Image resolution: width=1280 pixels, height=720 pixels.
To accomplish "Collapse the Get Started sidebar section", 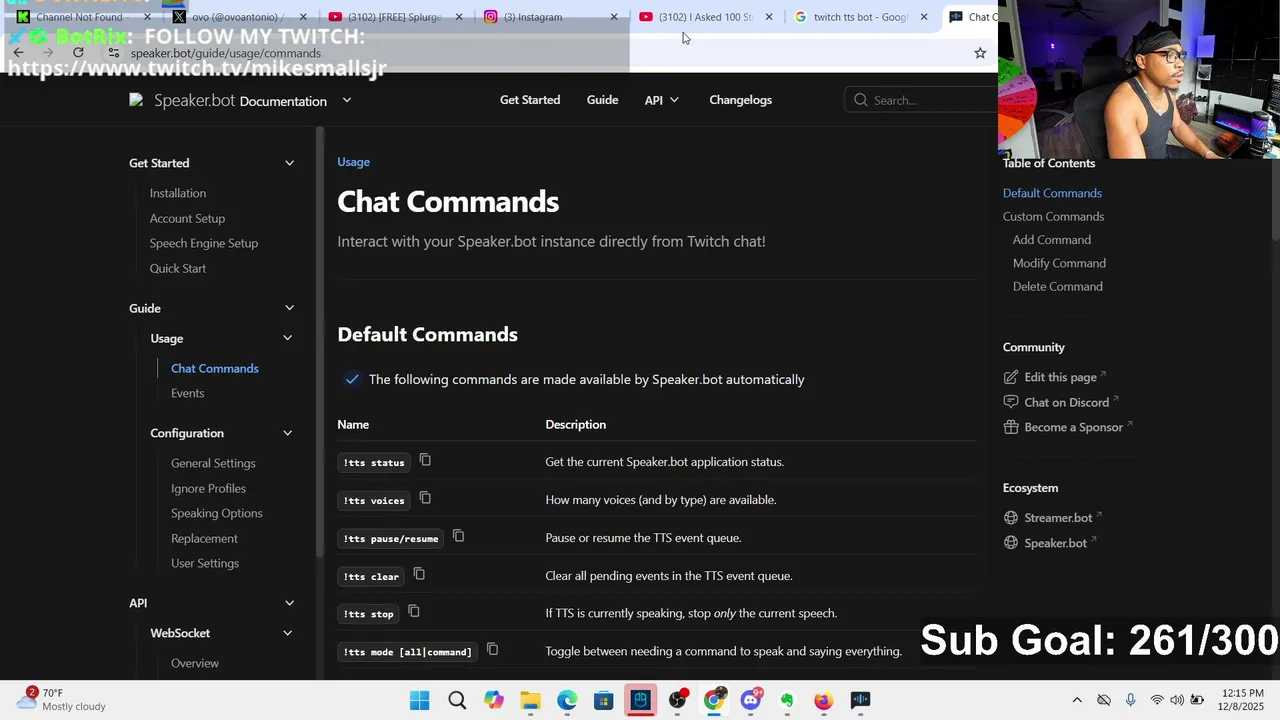I will [x=289, y=163].
